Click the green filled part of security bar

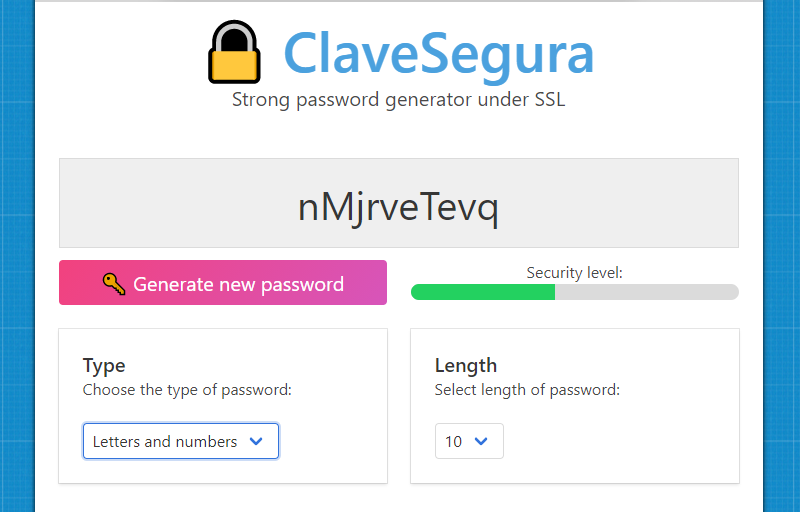click(x=482, y=292)
